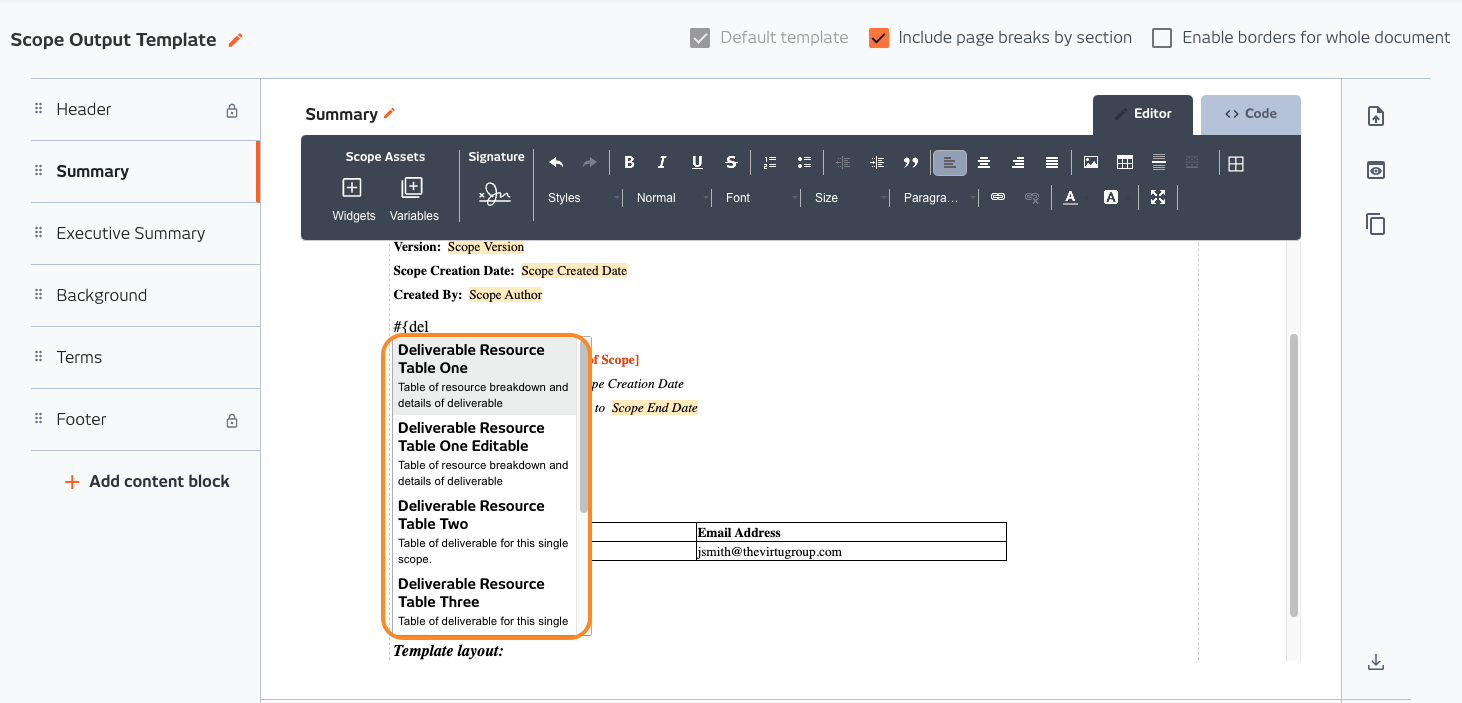This screenshot has height=703, width=1462.
Task: Insert a Signature block
Action: click(x=495, y=194)
